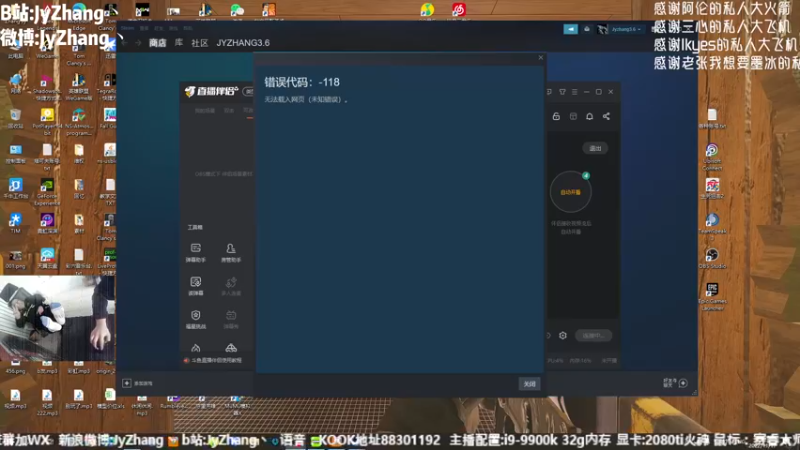Open the Steam 社区 tab
This screenshot has width=800, height=450.
tap(199, 43)
